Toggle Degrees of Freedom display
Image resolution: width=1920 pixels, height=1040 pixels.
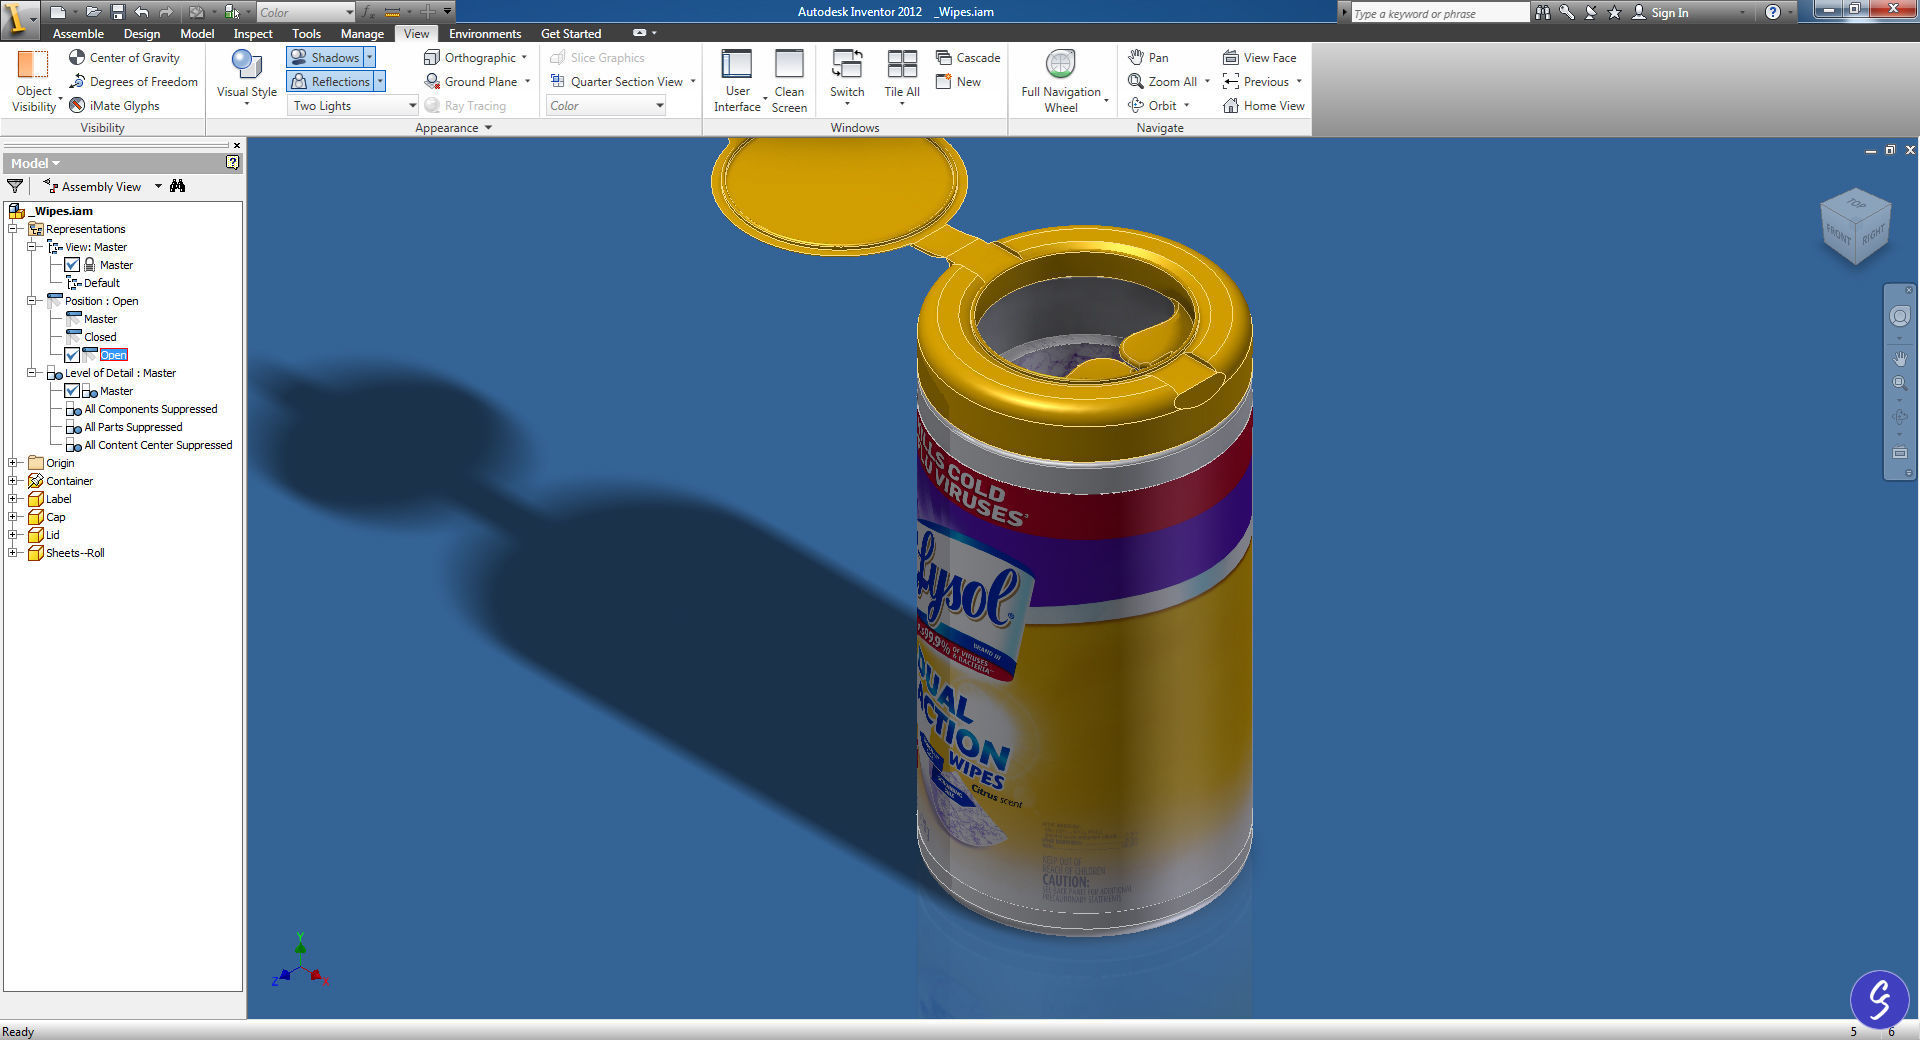(133, 82)
